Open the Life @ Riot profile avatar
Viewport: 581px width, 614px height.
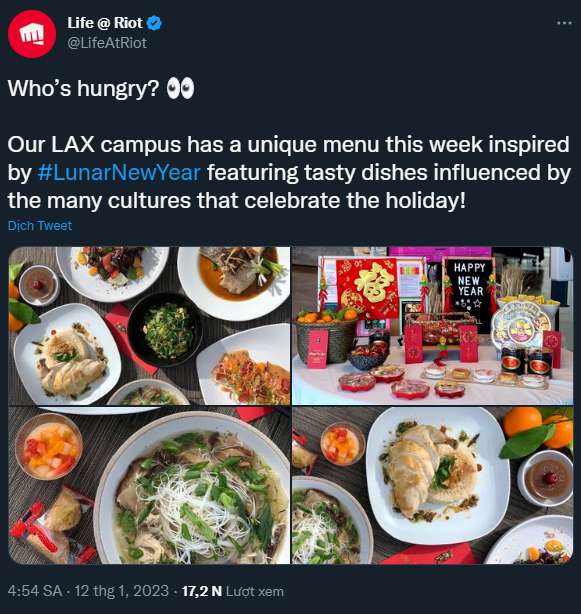(x=32, y=34)
